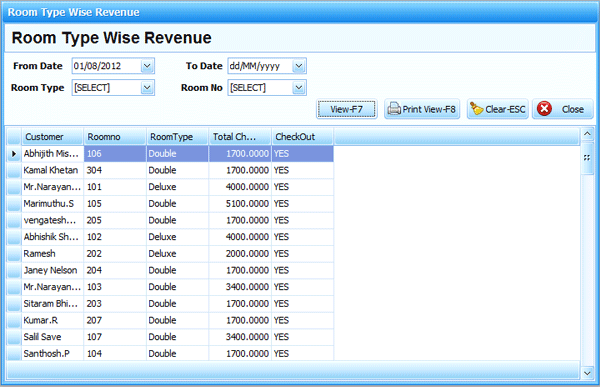
Task: Click Deluxe room type for room 101
Action: click(178, 187)
